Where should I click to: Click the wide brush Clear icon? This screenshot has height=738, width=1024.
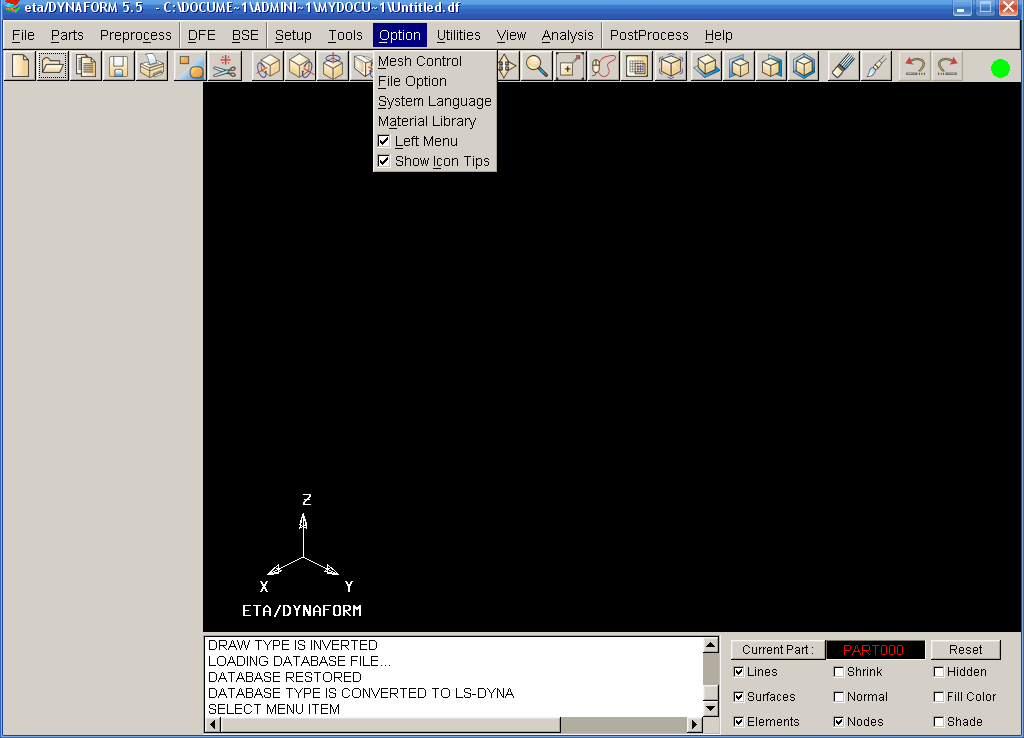[x=843, y=66]
